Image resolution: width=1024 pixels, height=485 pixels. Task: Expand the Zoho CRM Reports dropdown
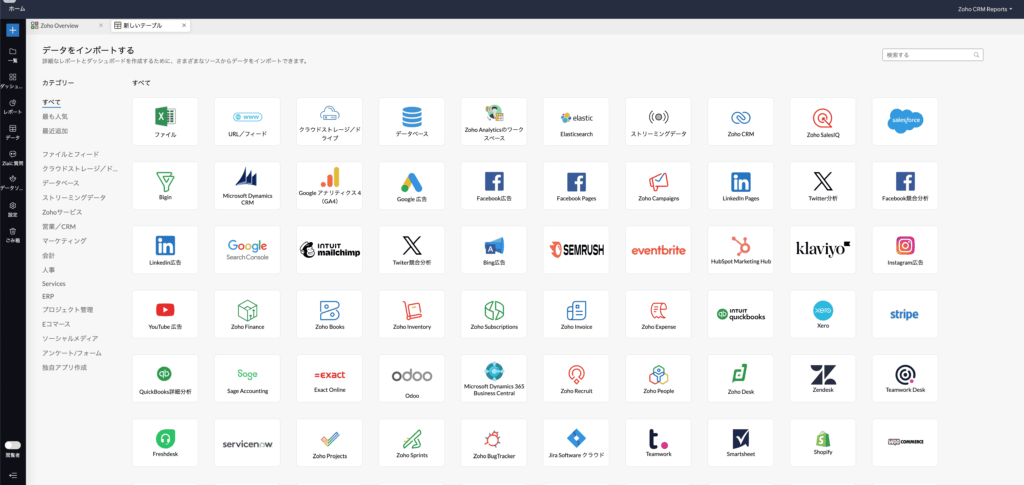click(x=986, y=8)
